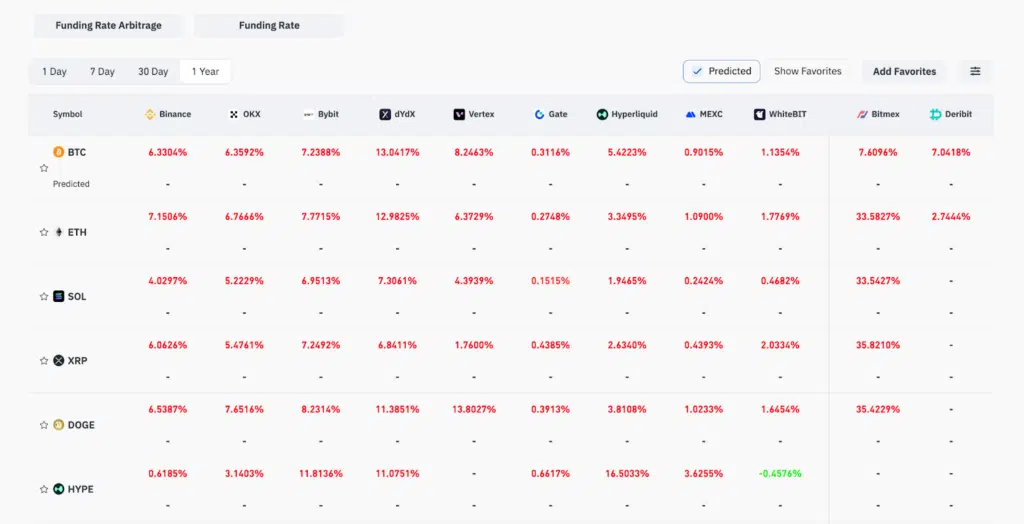Viewport: 1024px width, 524px height.
Task: Click the Bitmex exchange logo icon
Action: click(x=861, y=115)
